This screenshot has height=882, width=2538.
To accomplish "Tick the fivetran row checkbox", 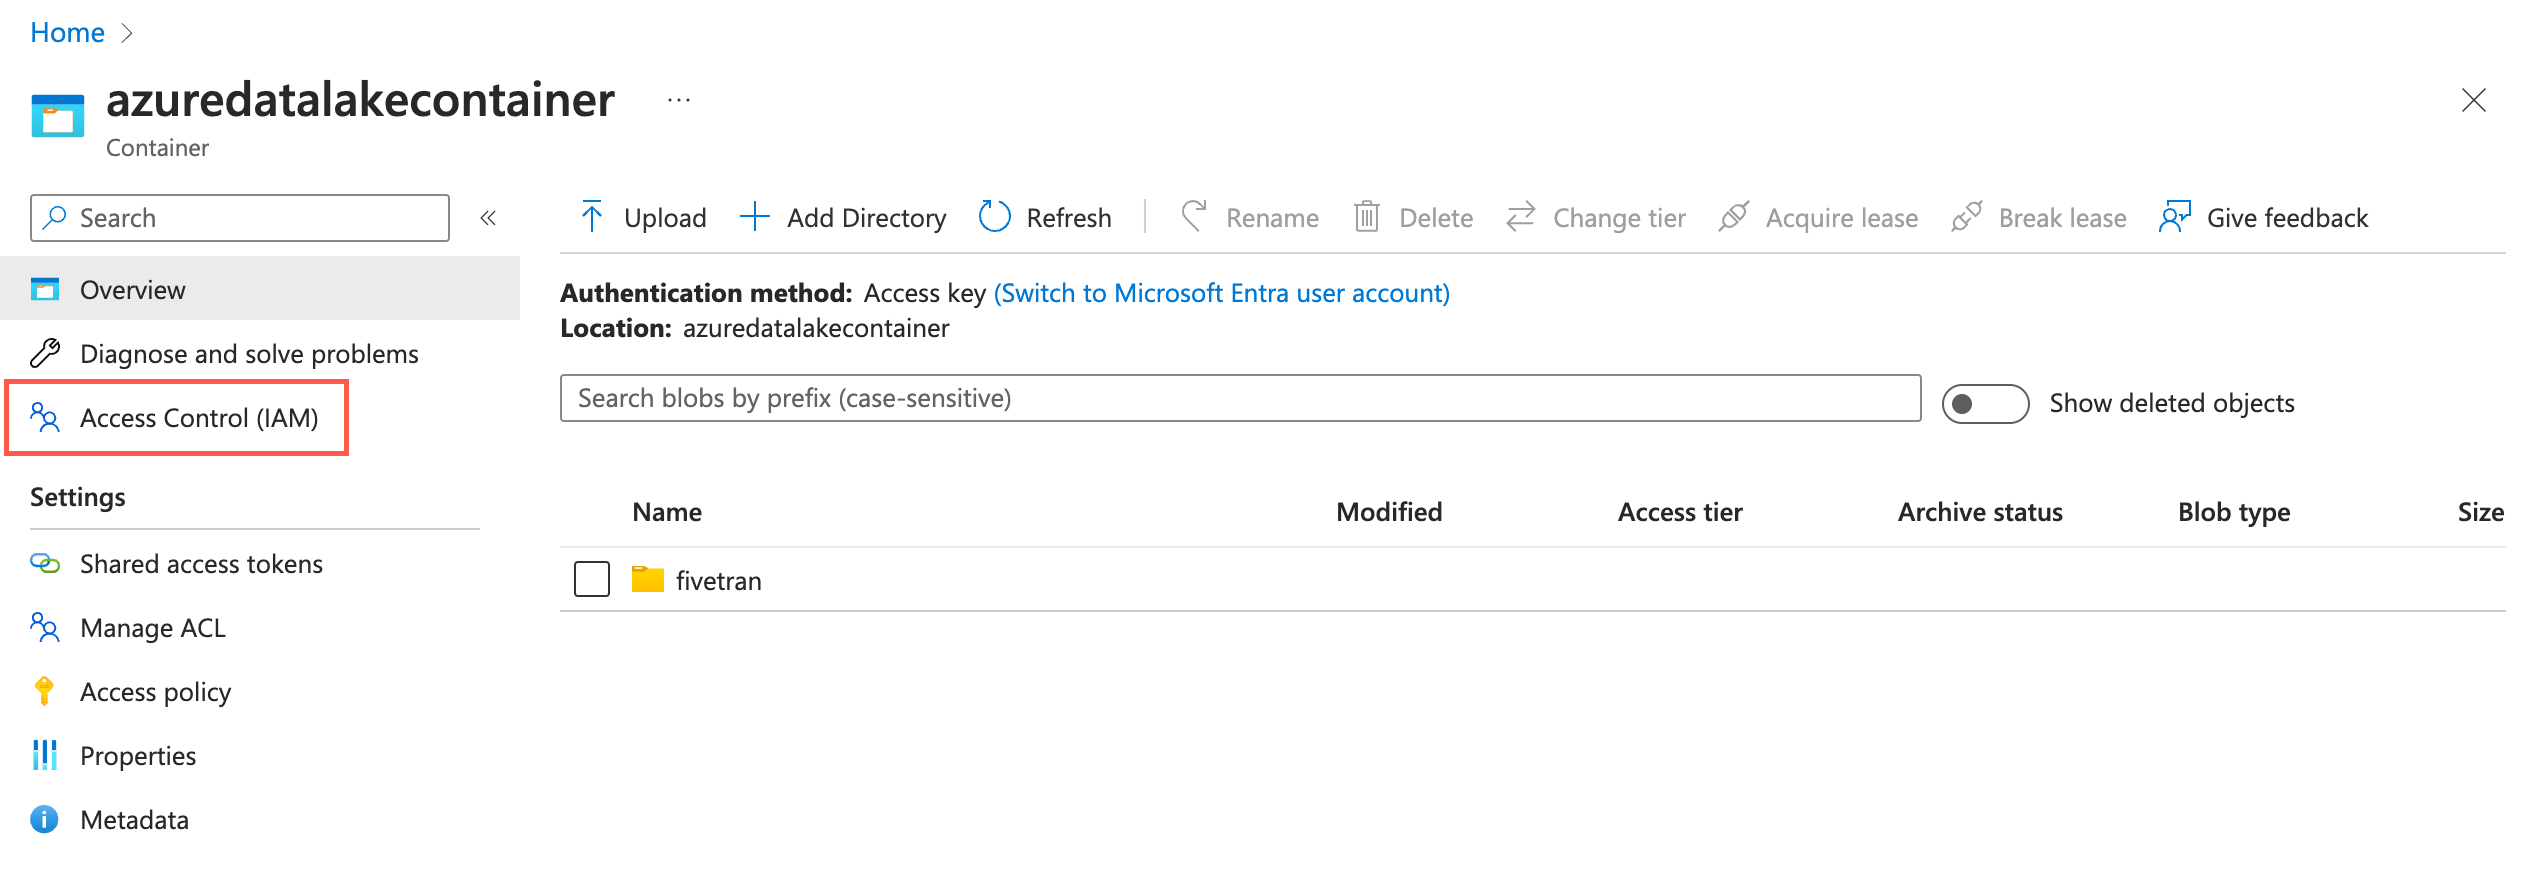I will click(x=592, y=579).
